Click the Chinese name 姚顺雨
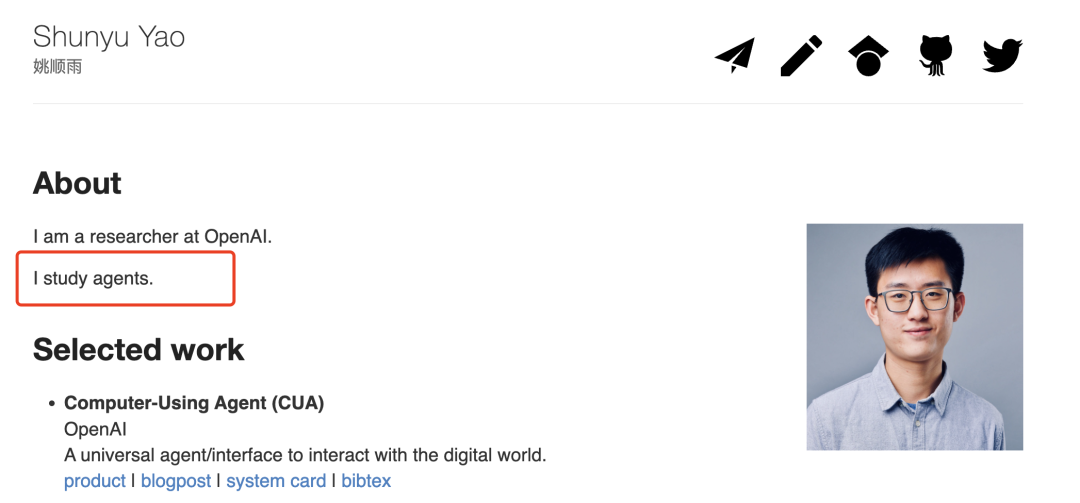The image size is (1080, 503). click(x=57, y=67)
